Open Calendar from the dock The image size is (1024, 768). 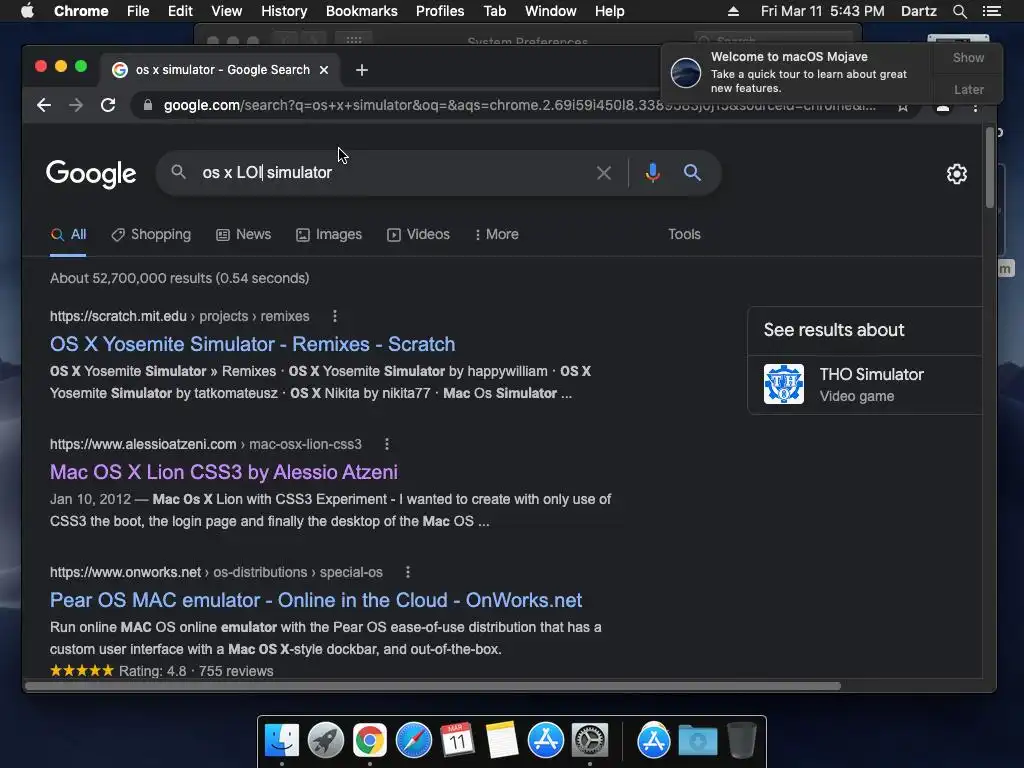point(457,741)
